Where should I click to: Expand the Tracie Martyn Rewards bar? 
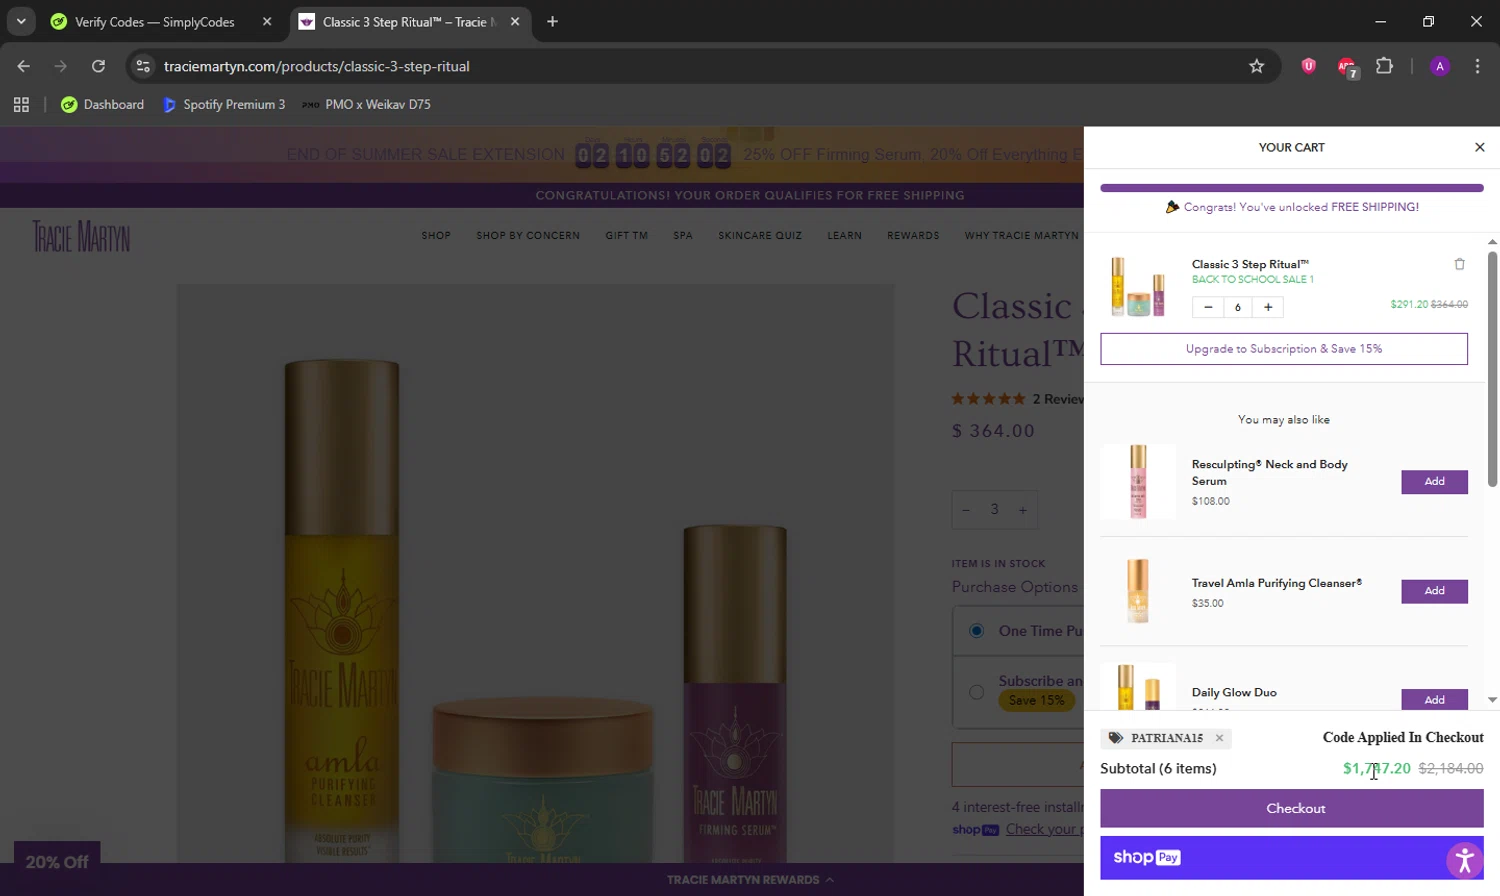click(x=750, y=880)
